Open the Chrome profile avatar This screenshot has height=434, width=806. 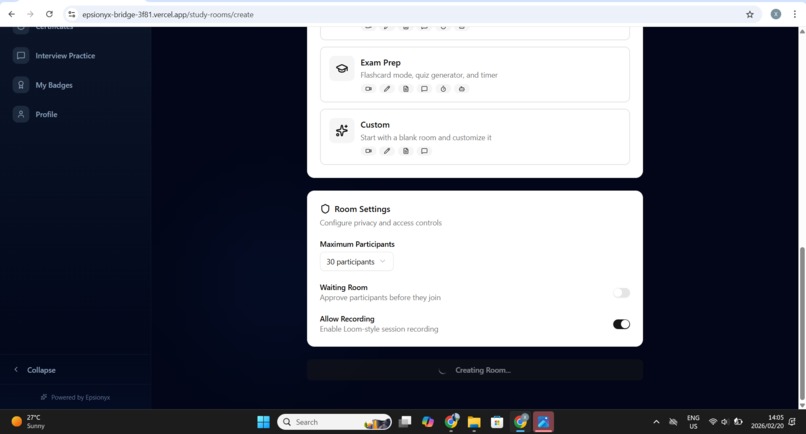776,14
